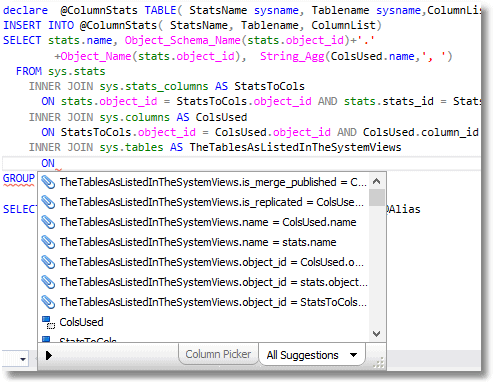Select the All Suggestions tab
Screen dimensions: 495x385
302,355
